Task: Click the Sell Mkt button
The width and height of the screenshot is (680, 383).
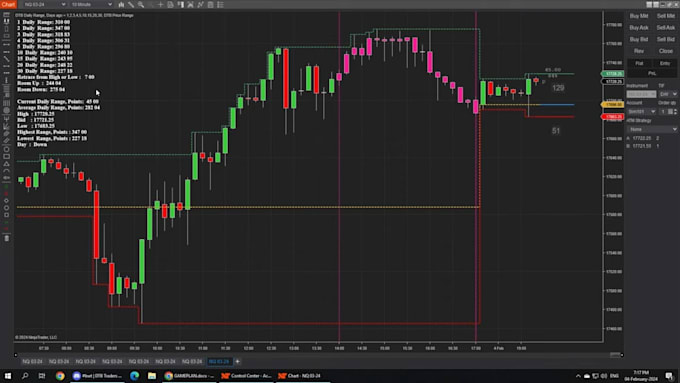Action: [x=665, y=16]
